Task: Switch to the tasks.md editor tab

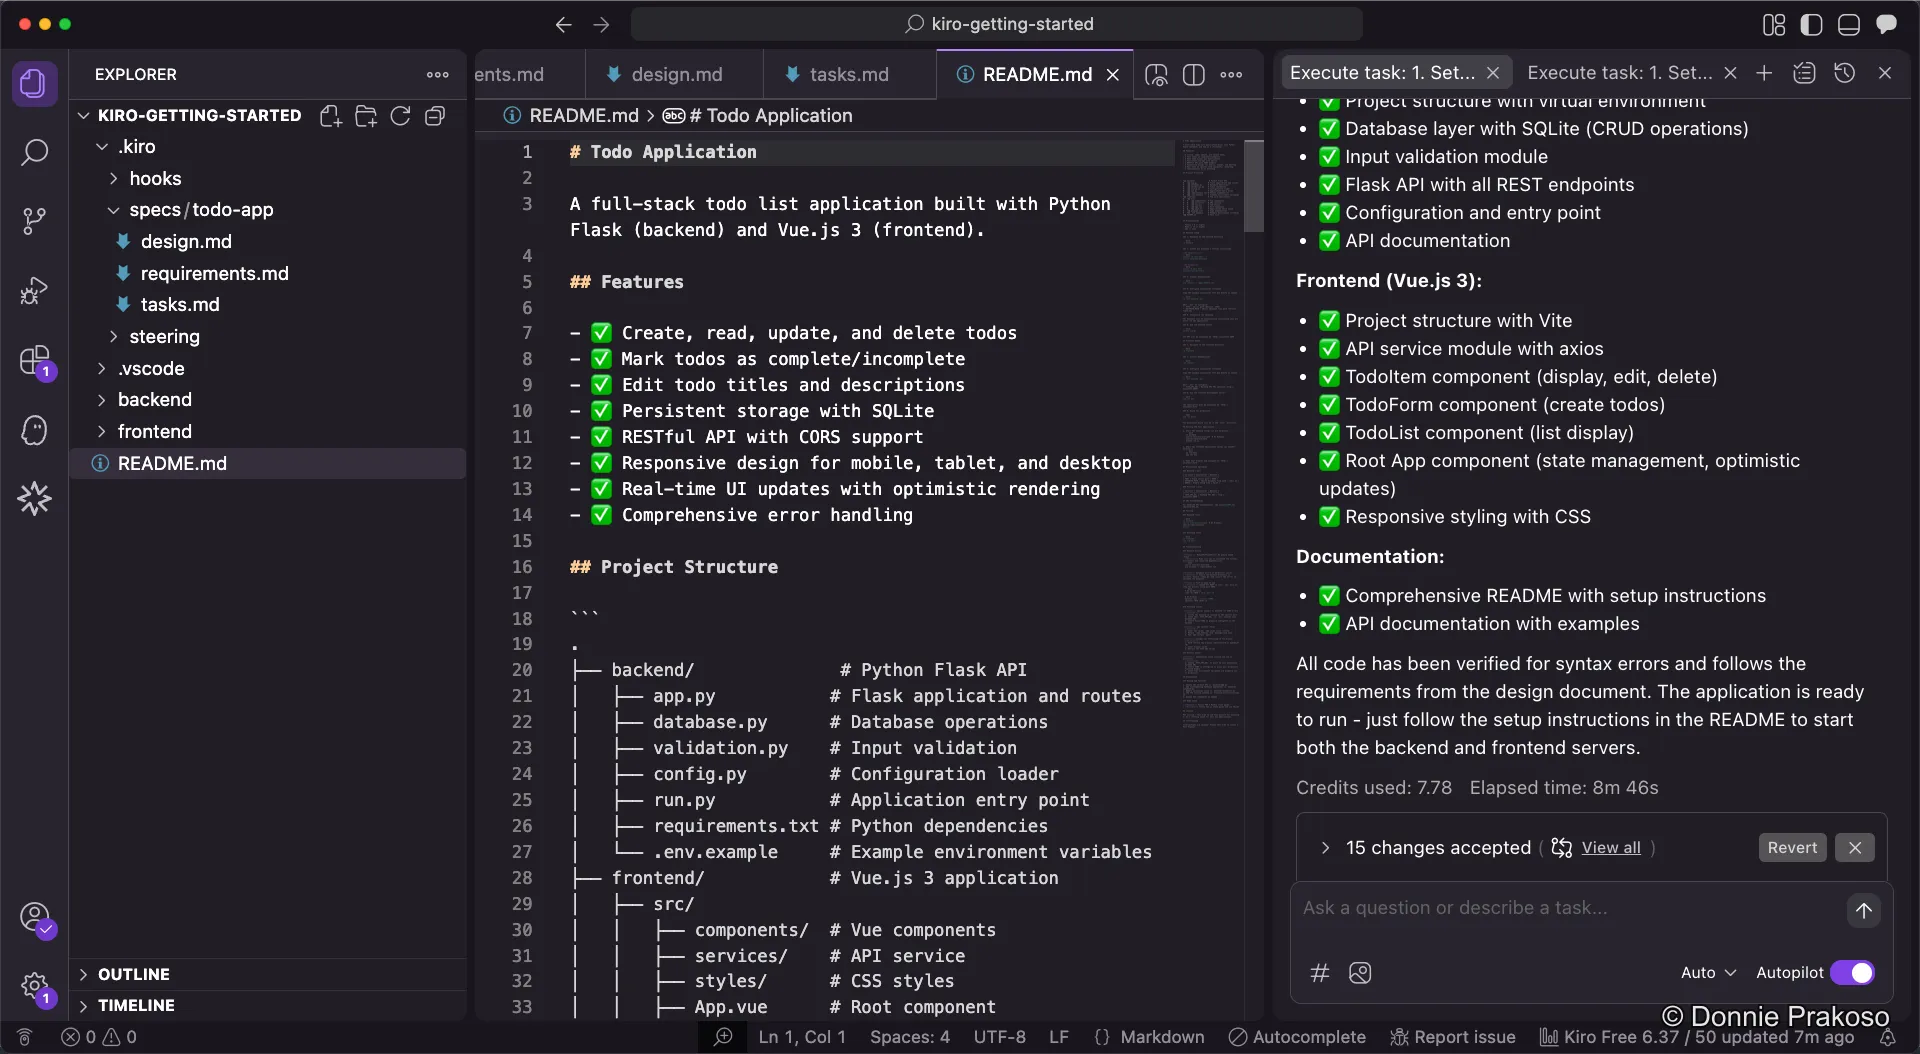Action: (851, 73)
